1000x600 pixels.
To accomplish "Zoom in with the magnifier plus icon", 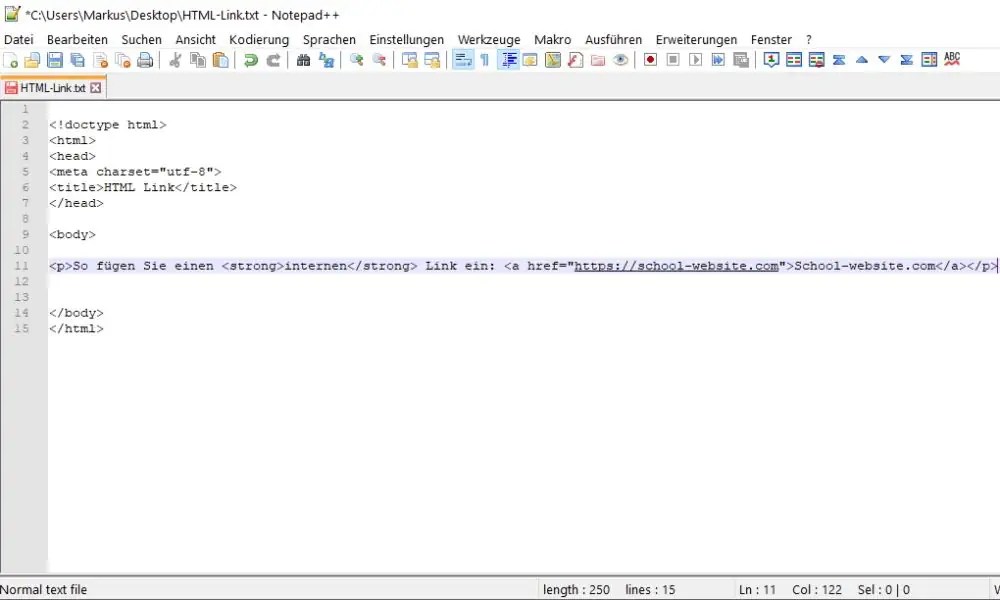I will [x=357, y=60].
